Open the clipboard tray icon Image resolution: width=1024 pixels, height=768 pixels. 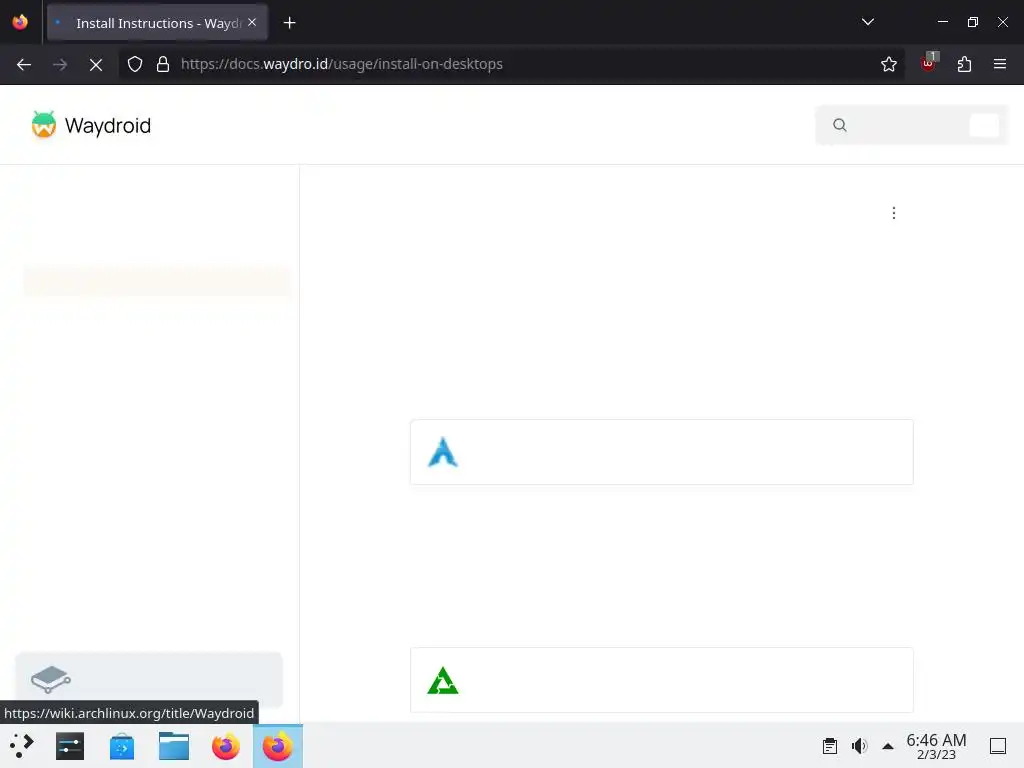point(829,746)
